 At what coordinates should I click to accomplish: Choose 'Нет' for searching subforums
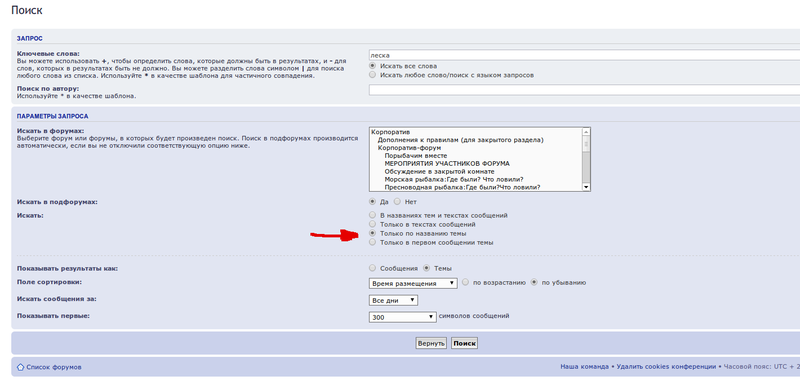tap(397, 201)
